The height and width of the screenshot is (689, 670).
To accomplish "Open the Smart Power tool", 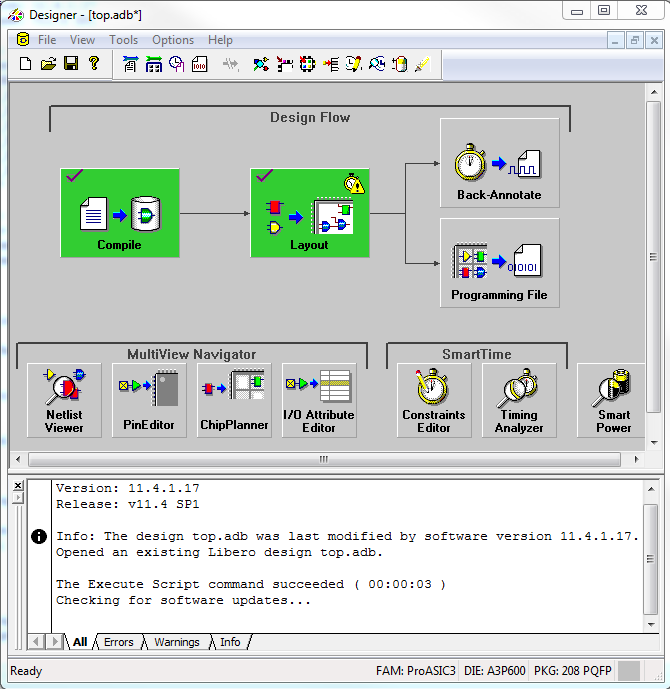I will 612,400.
